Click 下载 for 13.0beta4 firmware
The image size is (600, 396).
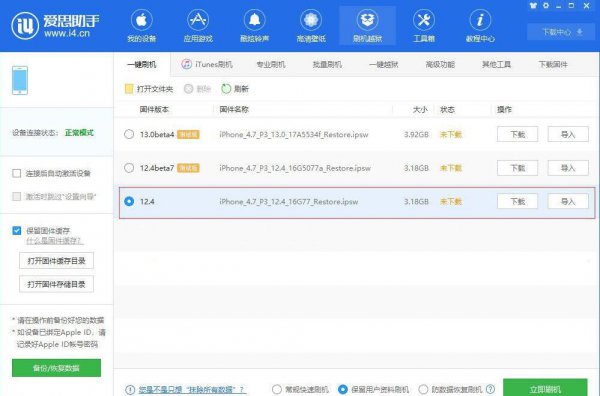point(517,134)
